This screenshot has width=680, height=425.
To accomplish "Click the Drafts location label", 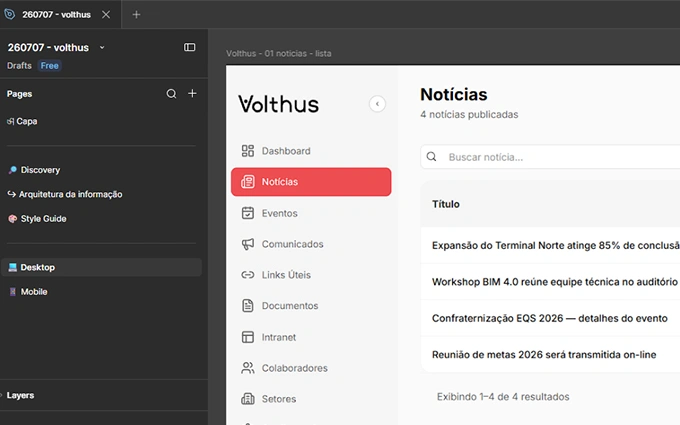I will (19, 65).
